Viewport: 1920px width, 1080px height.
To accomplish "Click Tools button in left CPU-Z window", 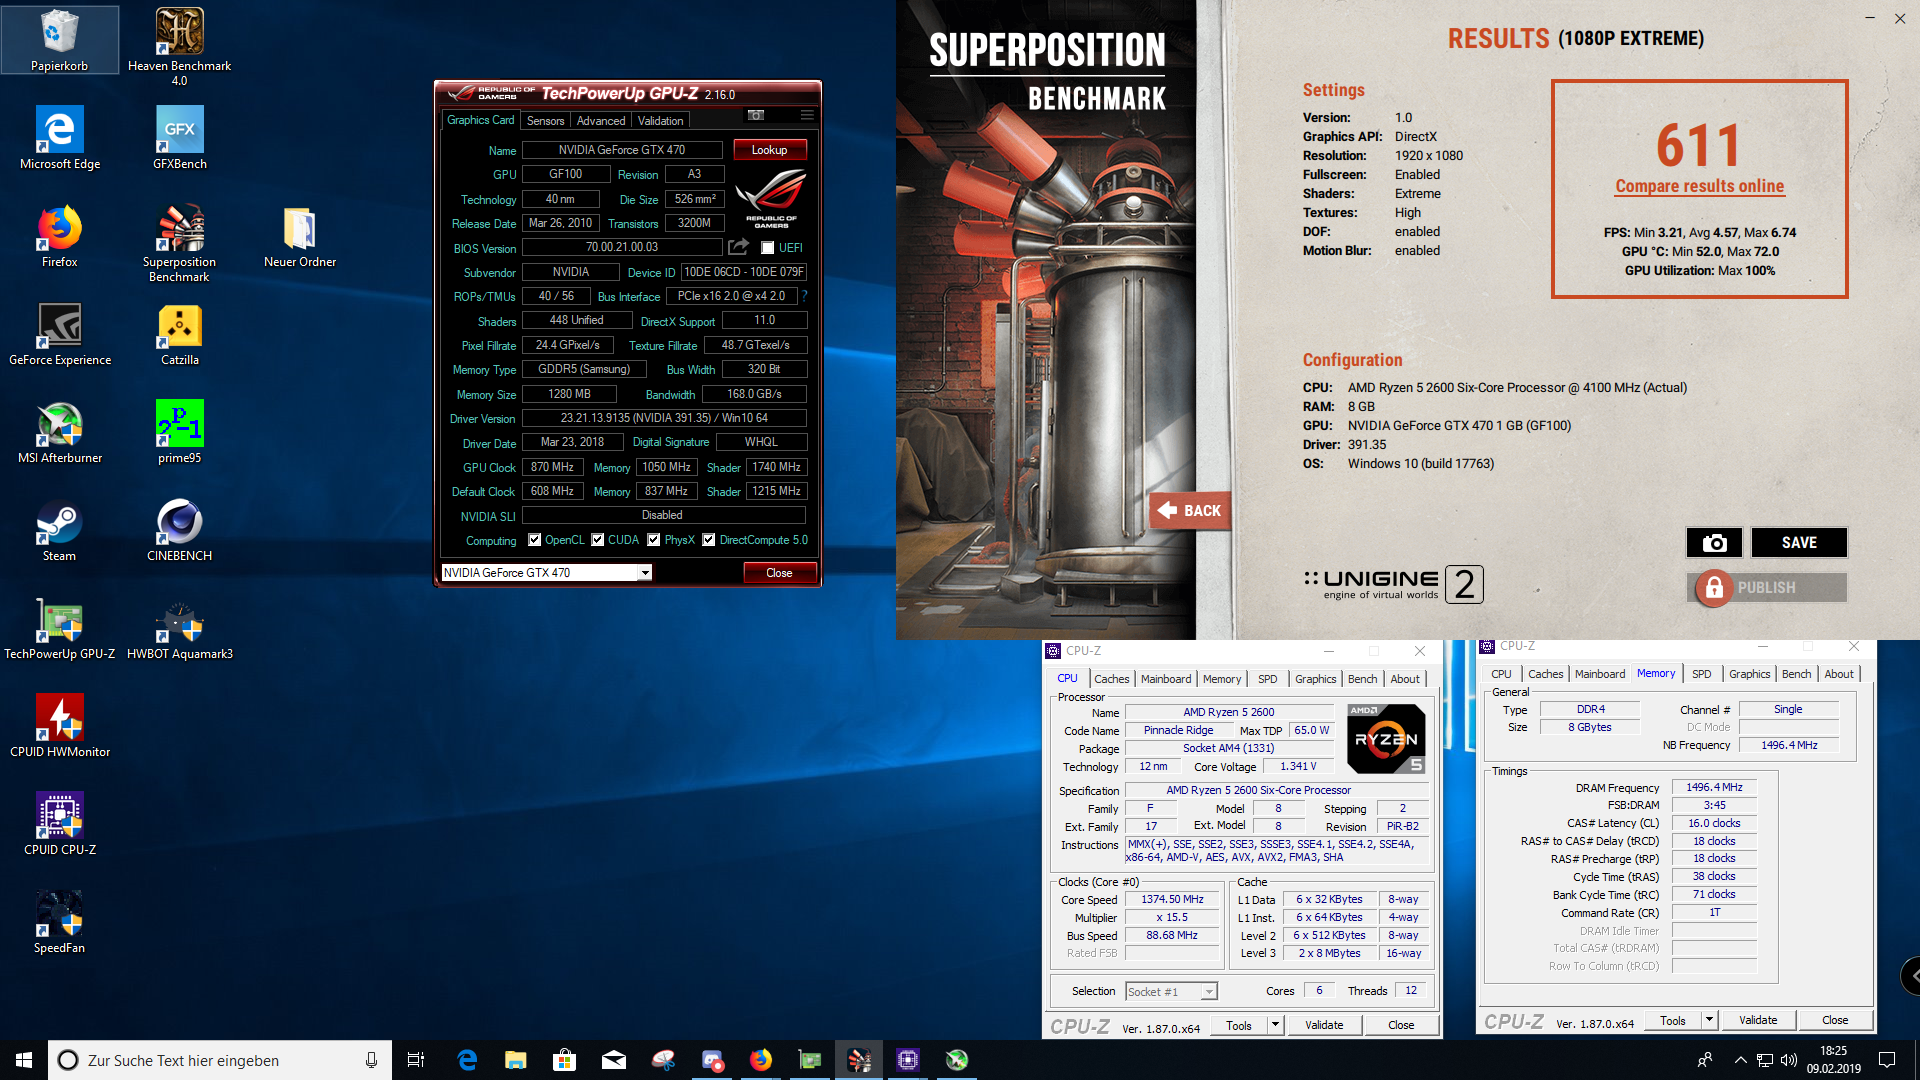I will pyautogui.click(x=1239, y=1025).
